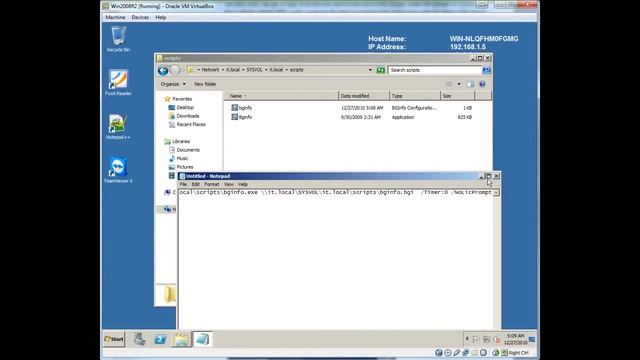Click the VirtualBox network adapter status icon
This screenshot has width=640, height=360.
(x=465, y=353)
